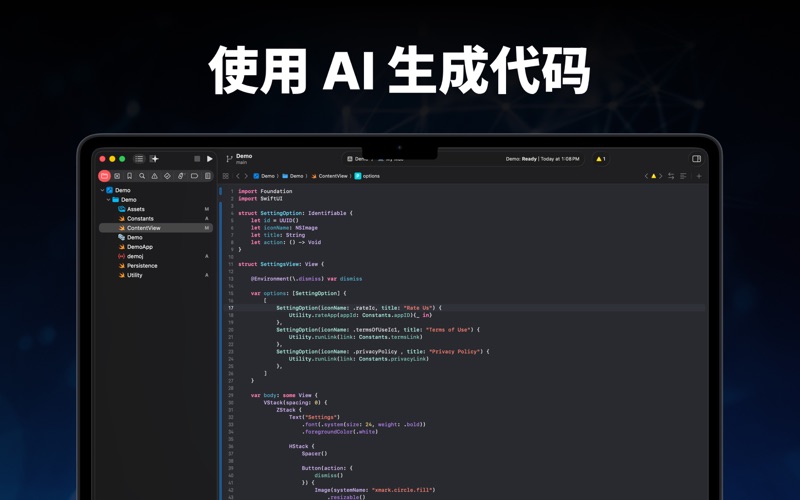Click the source control branch icon

229,159
